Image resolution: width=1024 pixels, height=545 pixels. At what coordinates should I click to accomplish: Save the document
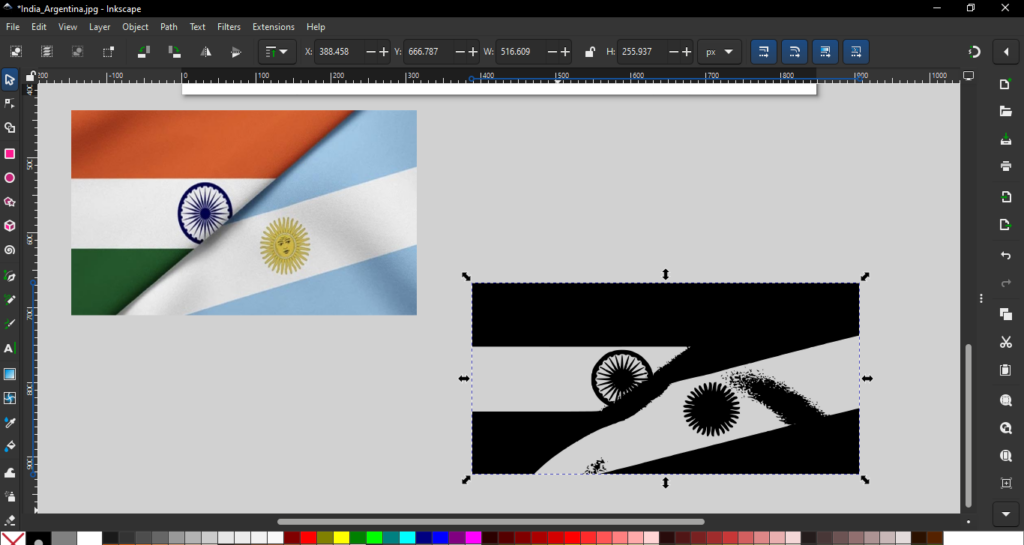(1006, 140)
